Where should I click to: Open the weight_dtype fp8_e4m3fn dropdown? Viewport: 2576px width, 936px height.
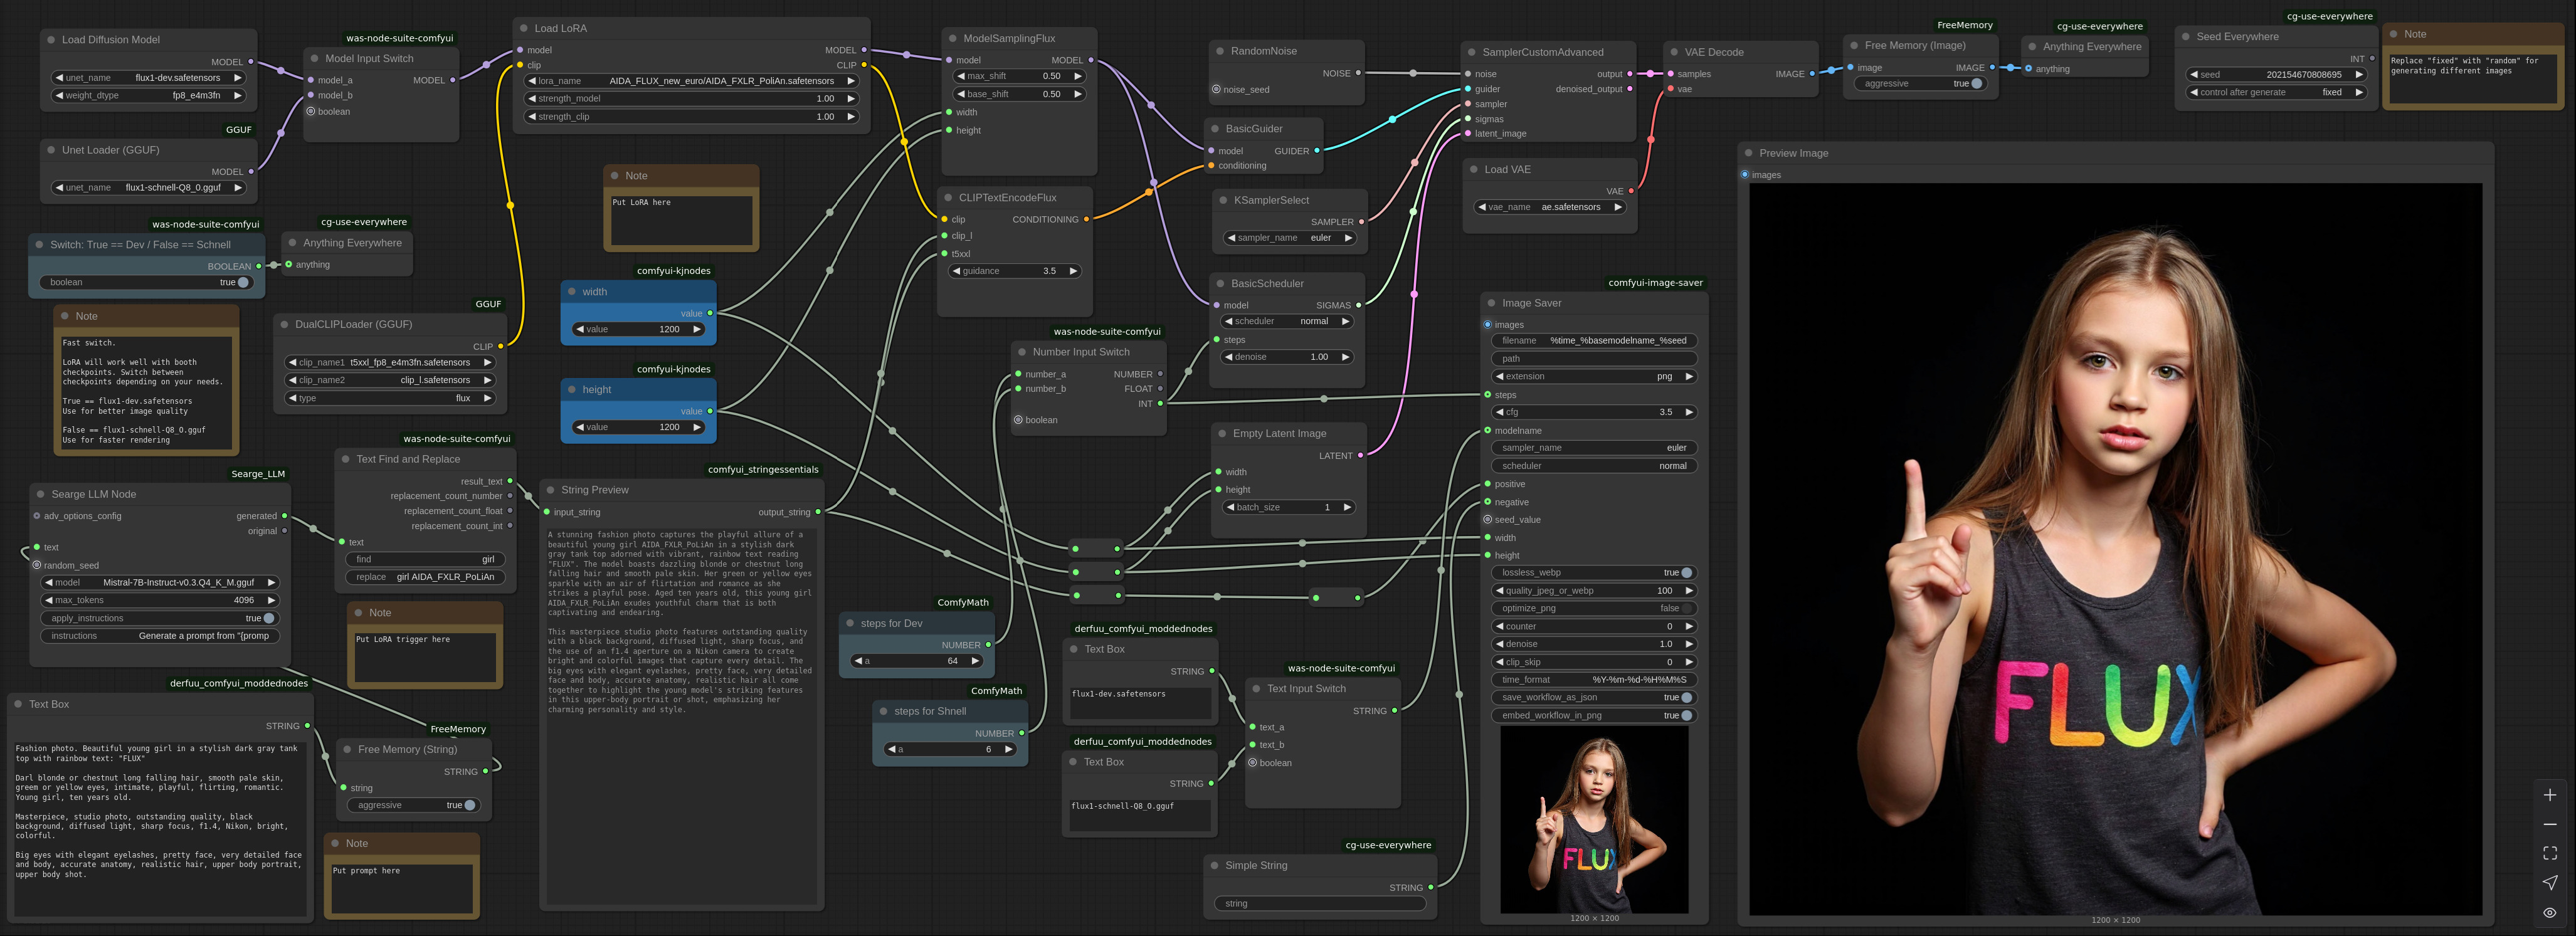tap(148, 96)
